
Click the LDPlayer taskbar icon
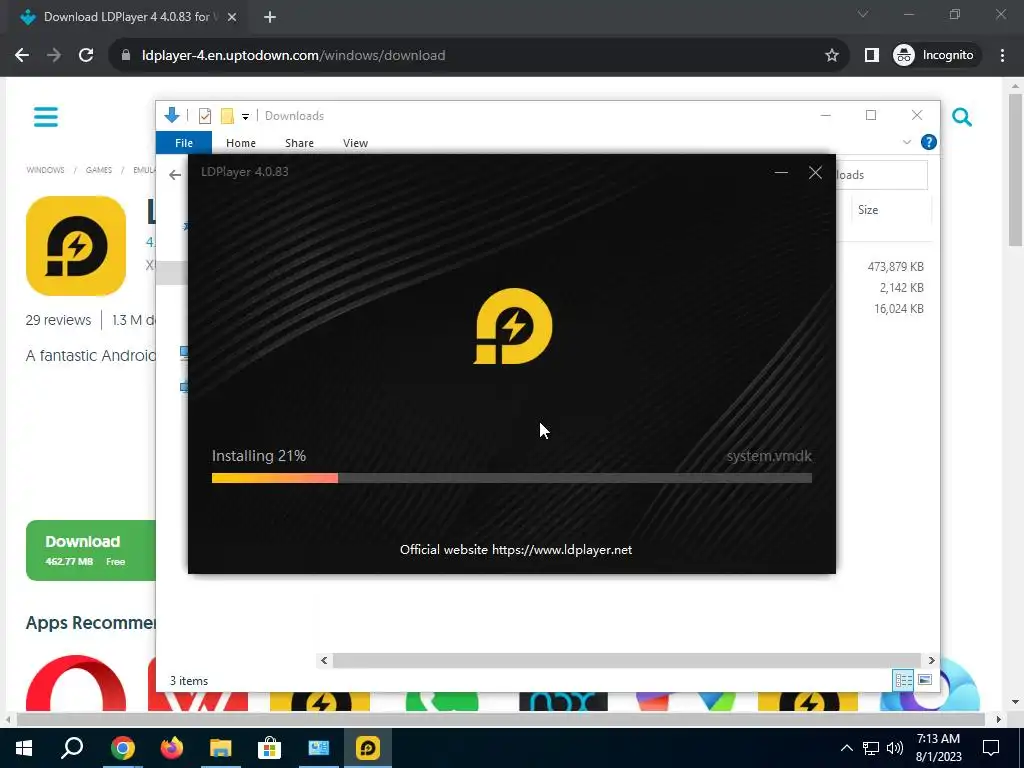click(368, 748)
